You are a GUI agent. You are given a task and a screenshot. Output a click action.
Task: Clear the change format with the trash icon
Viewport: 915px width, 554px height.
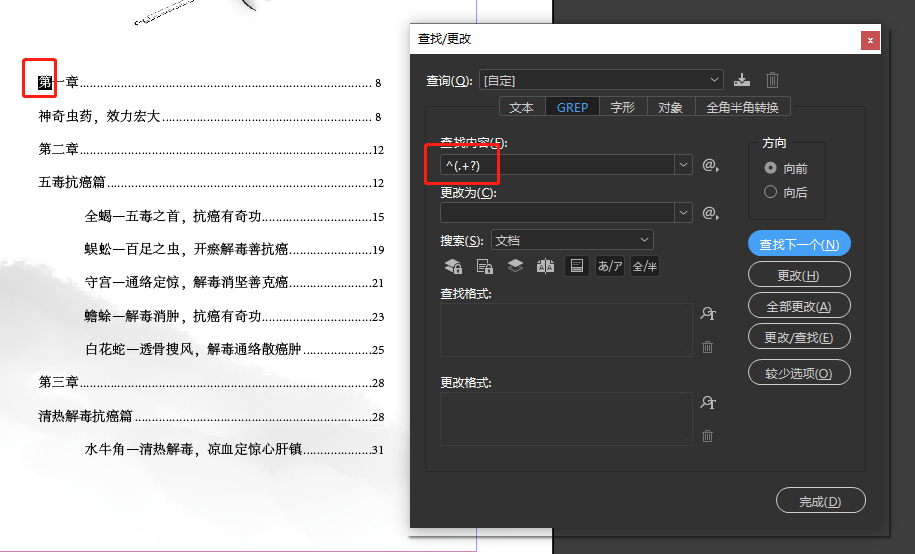pyautogui.click(x=707, y=436)
